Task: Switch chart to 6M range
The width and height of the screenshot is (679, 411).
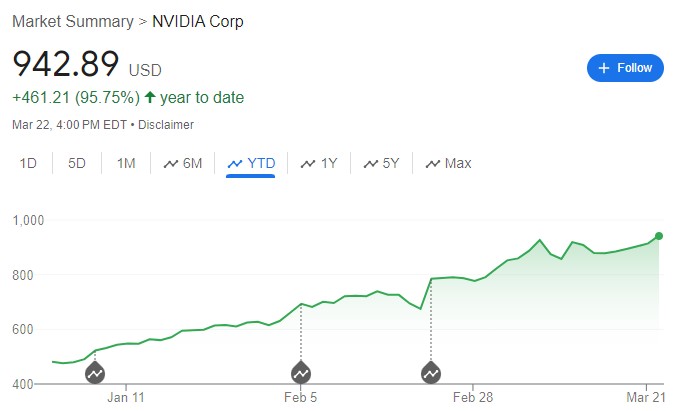Action: point(182,163)
